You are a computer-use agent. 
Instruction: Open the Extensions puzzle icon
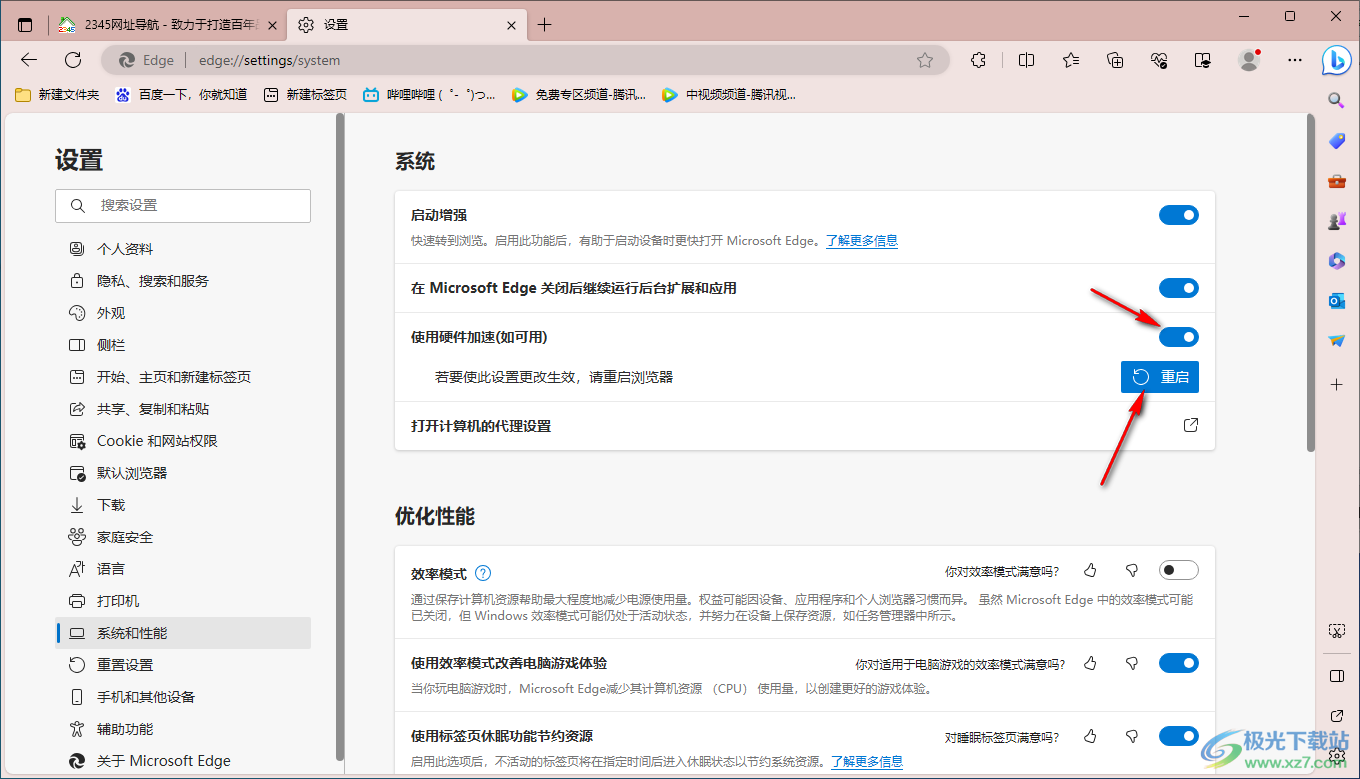(979, 60)
